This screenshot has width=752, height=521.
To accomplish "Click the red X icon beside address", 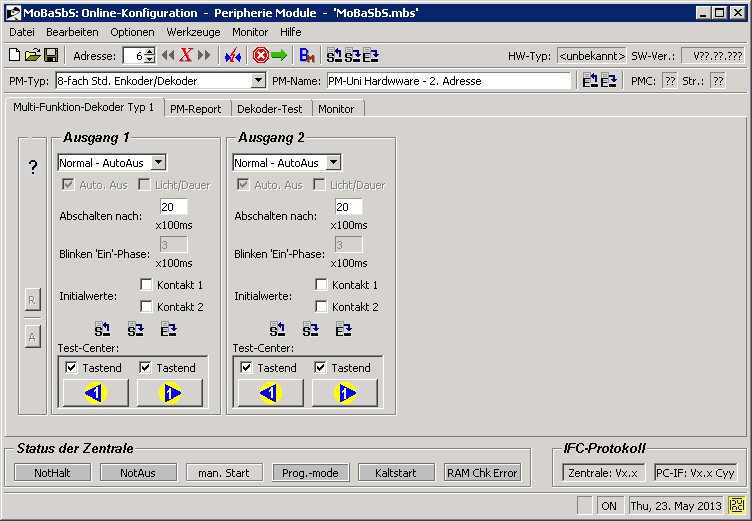I will [x=186, y=55].
